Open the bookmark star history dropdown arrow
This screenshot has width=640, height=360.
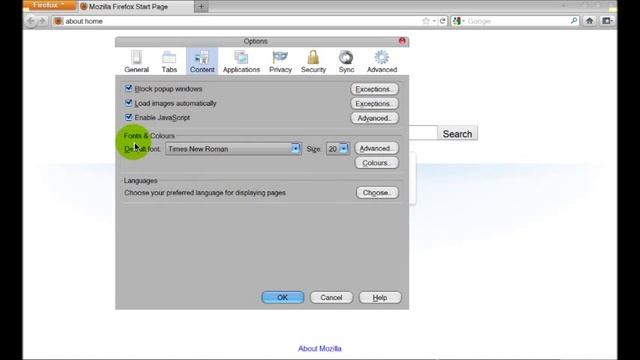pyautogui.click(x=434, y=21)
